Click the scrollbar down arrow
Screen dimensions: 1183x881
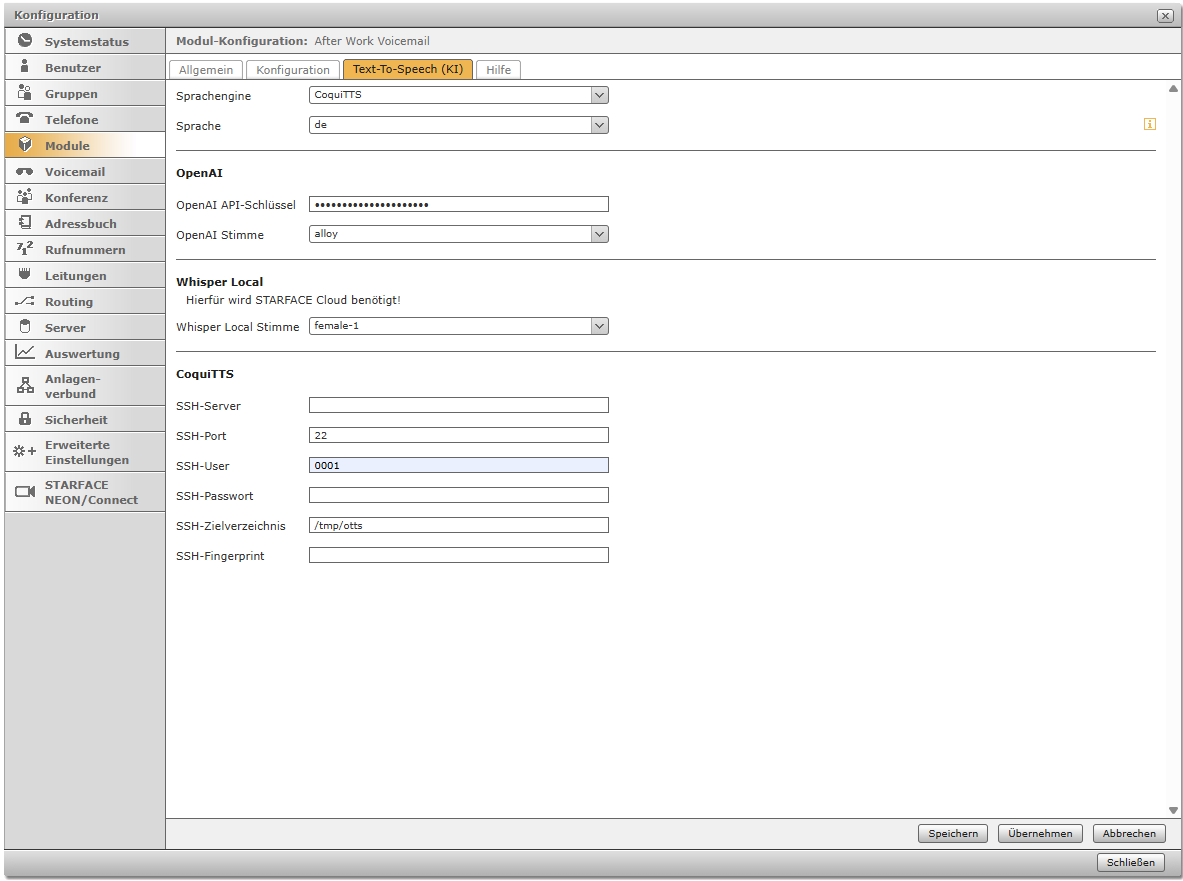[x=1174, y=810]
